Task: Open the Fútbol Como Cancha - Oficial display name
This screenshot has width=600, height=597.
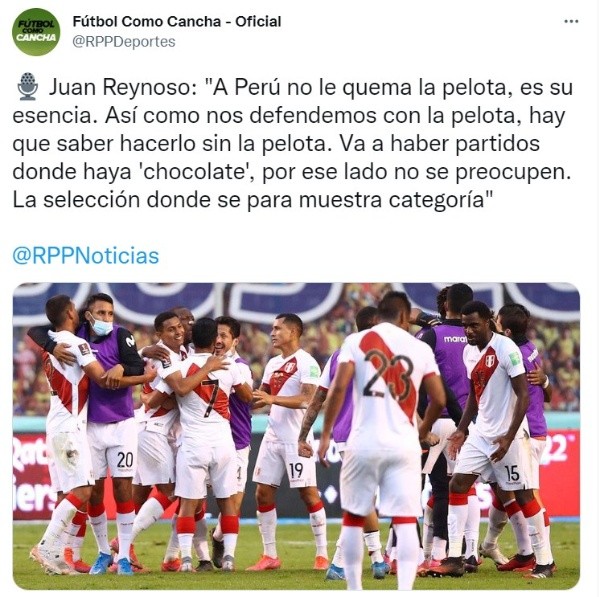Action: click(177, 21)
